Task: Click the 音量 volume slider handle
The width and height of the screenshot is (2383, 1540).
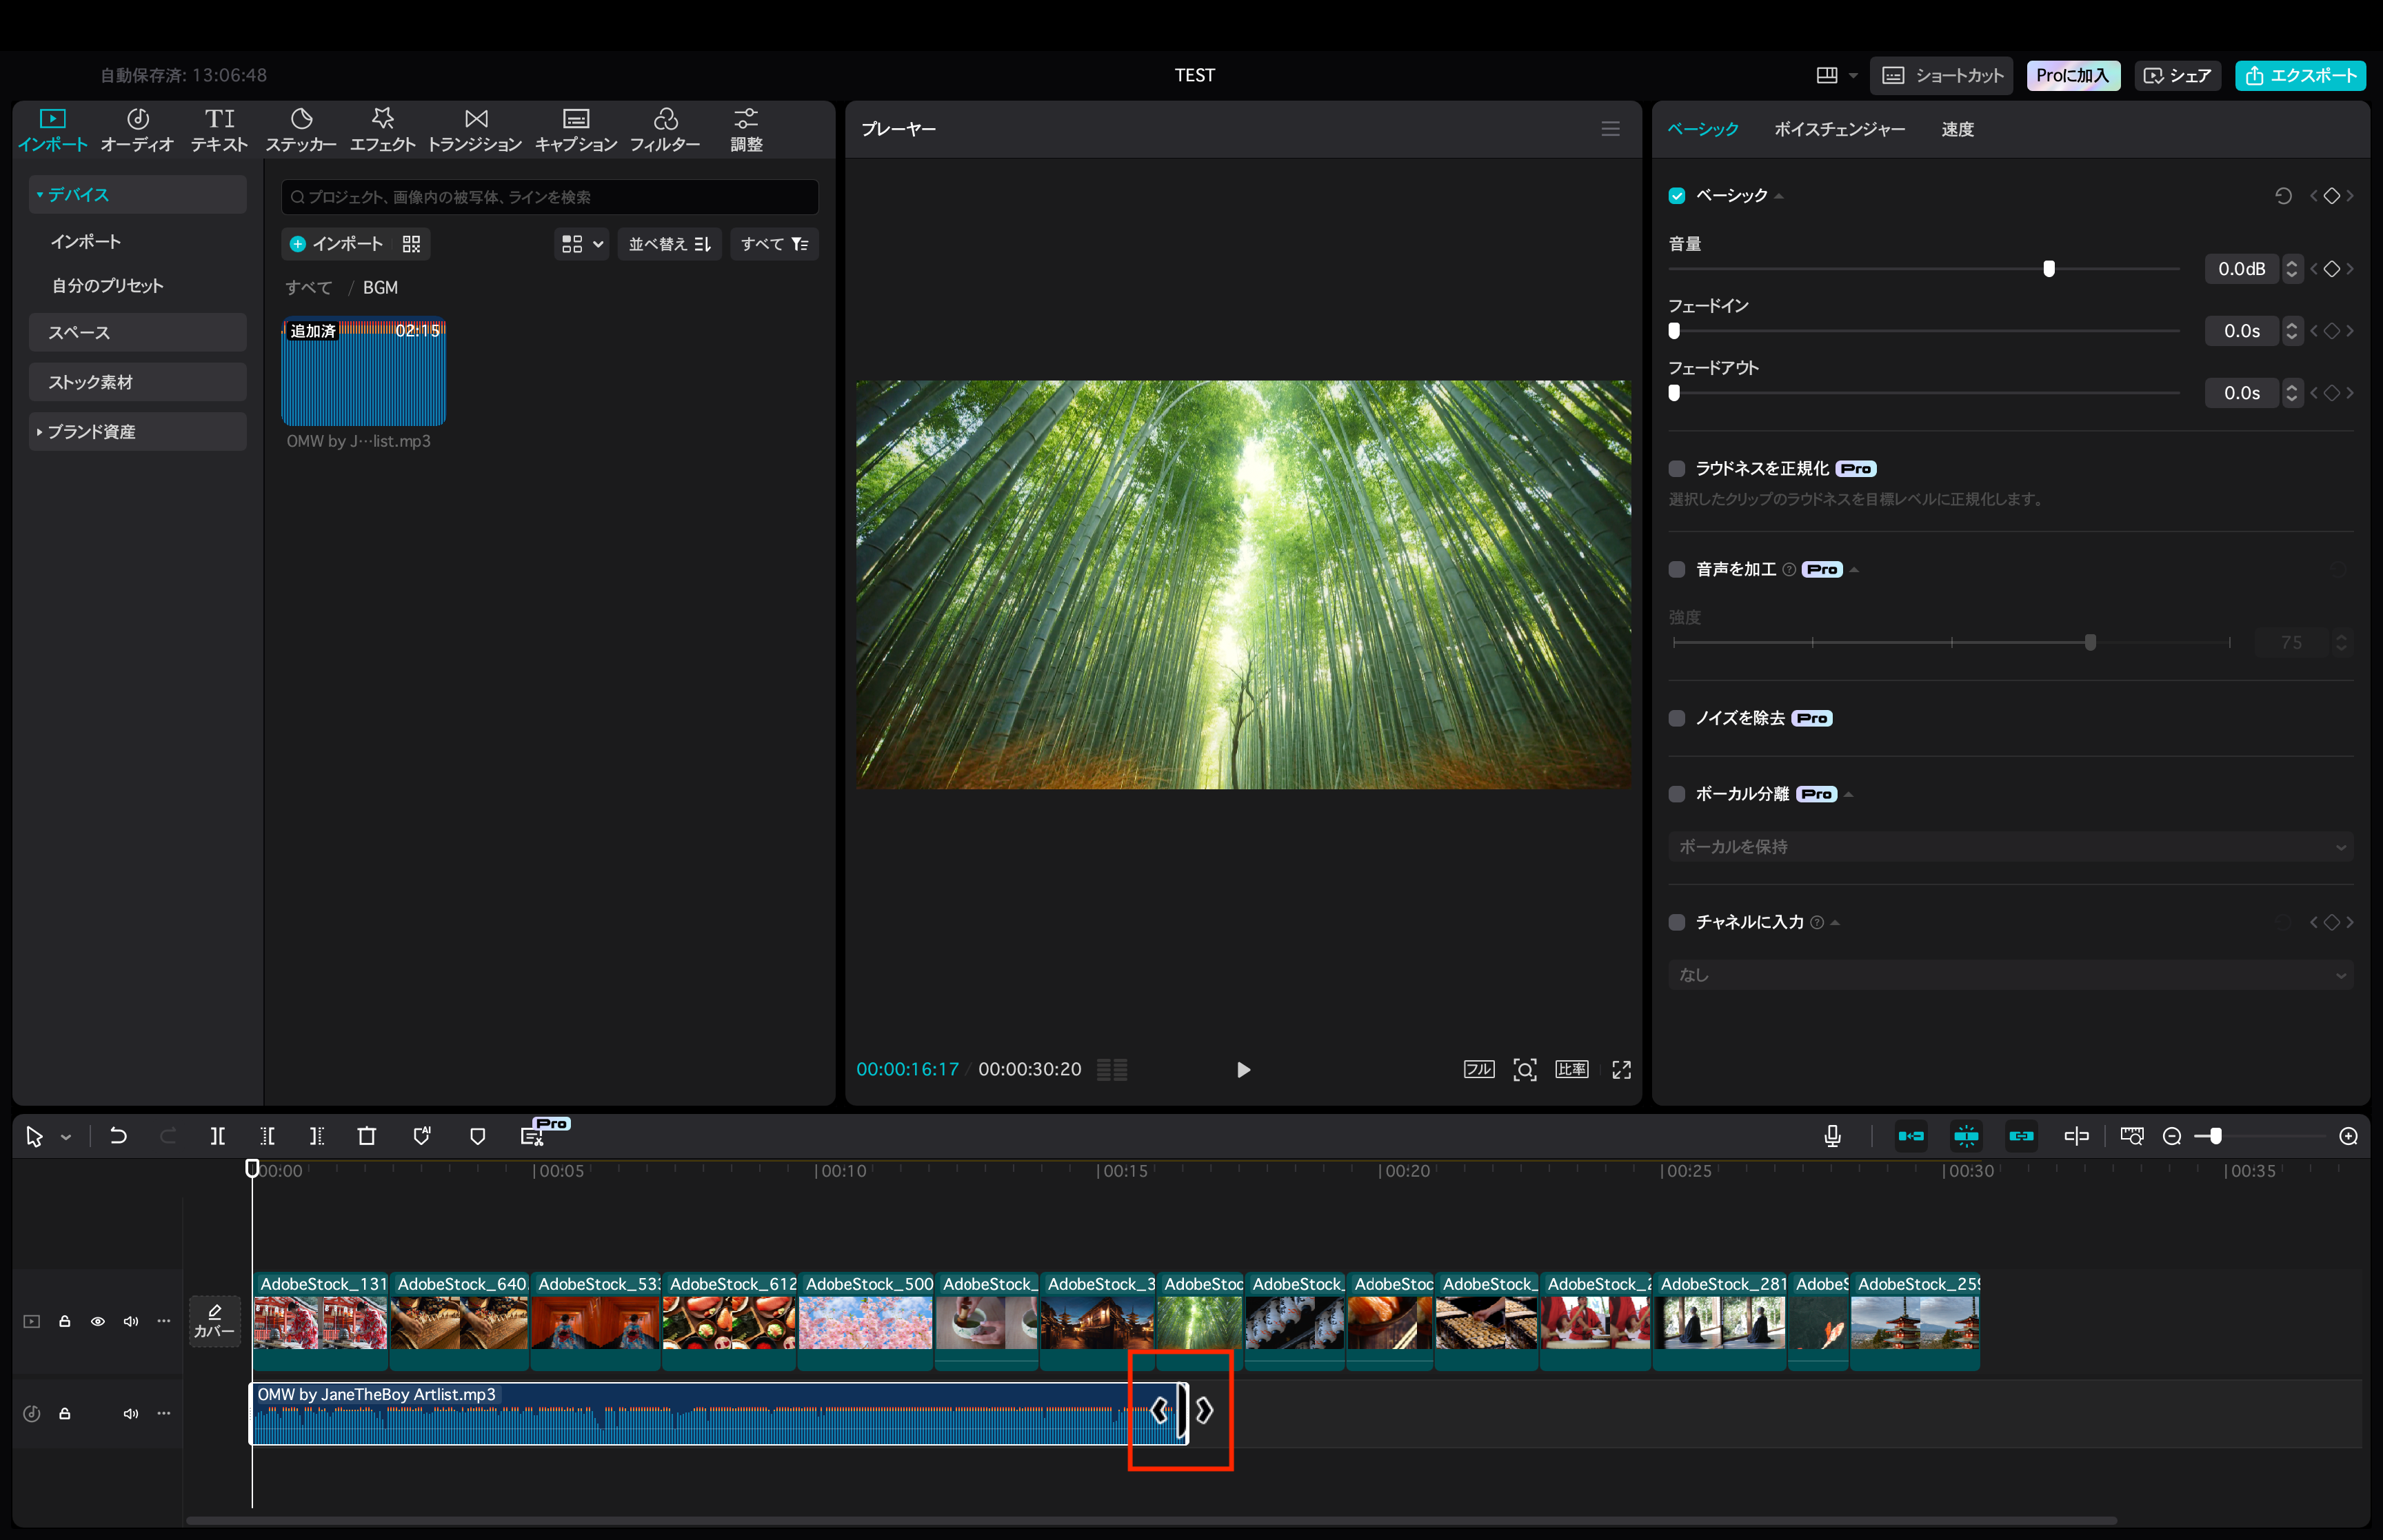Action: pyautogui.click(x=2049, y=269)
